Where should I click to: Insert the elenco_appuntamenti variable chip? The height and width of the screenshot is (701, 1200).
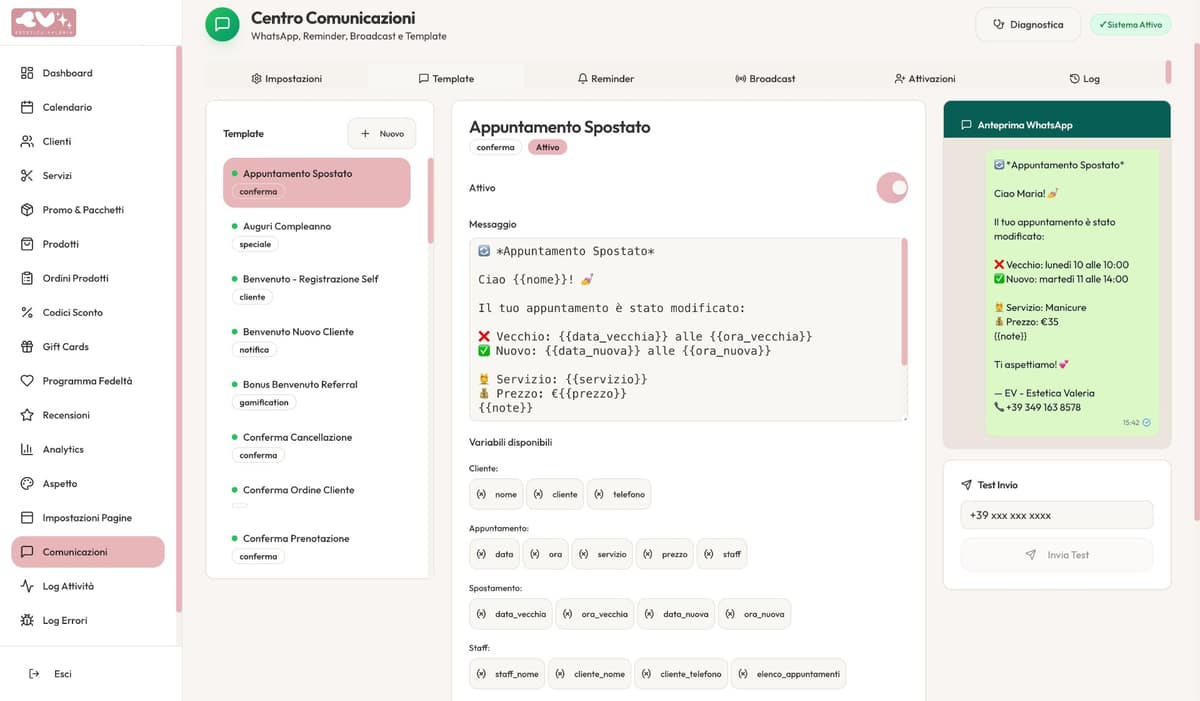pyautogui.click(x=788, y=674)
